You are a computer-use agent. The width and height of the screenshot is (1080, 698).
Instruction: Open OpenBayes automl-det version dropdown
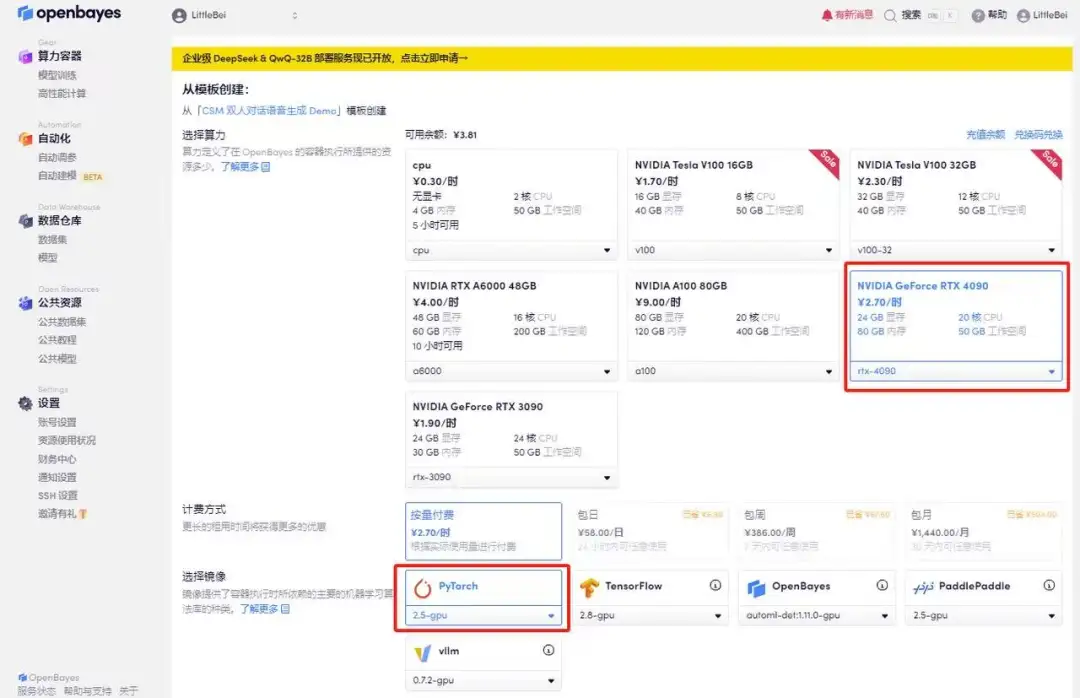click(x=817, y=615)
